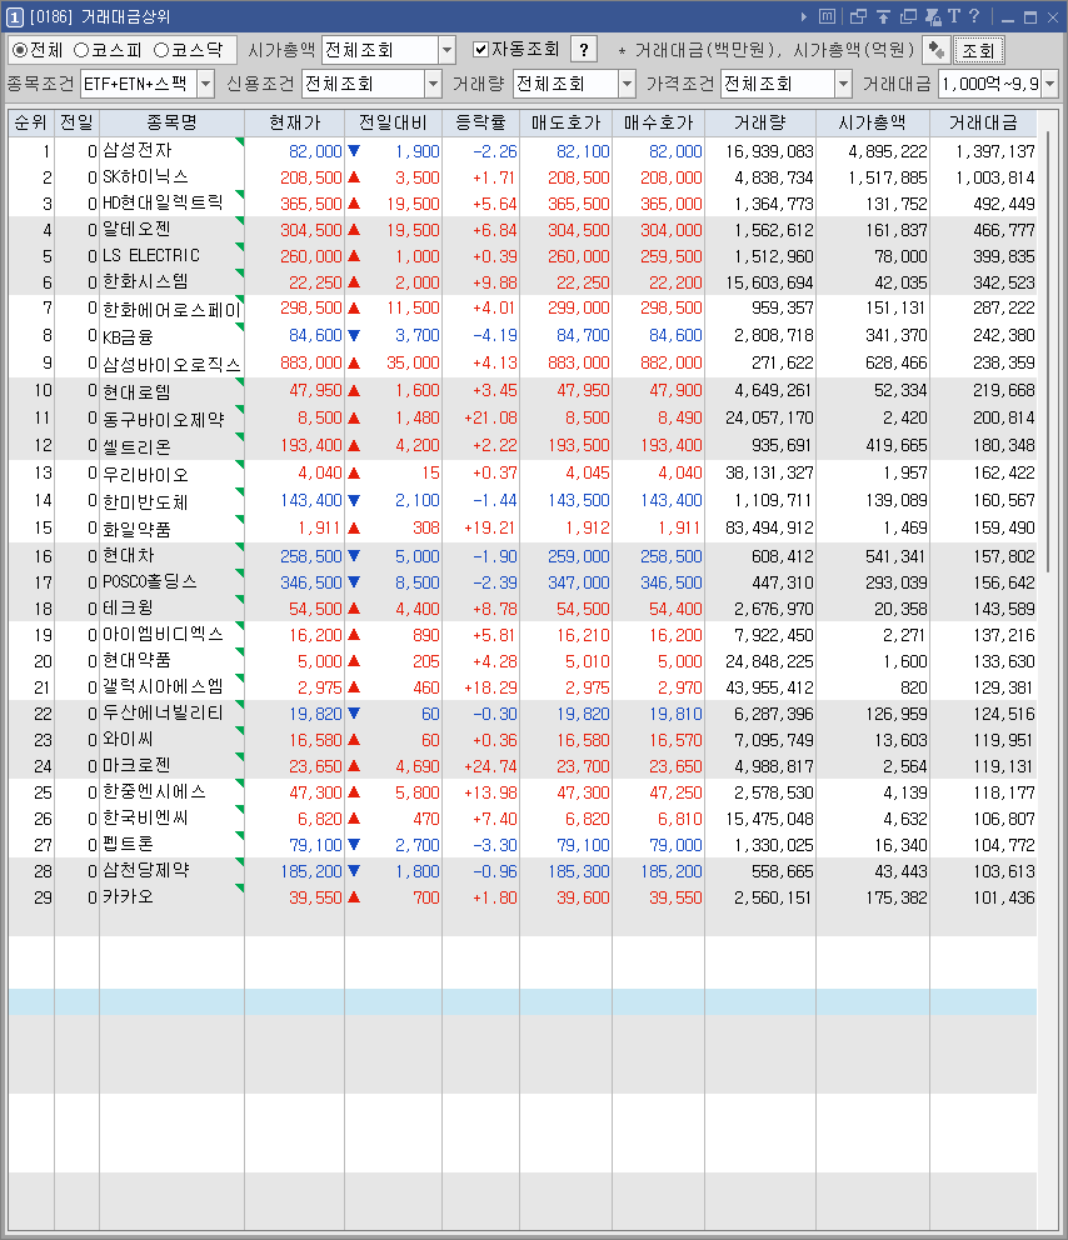Select the 셀트리온 stock name

coord(137,446)
